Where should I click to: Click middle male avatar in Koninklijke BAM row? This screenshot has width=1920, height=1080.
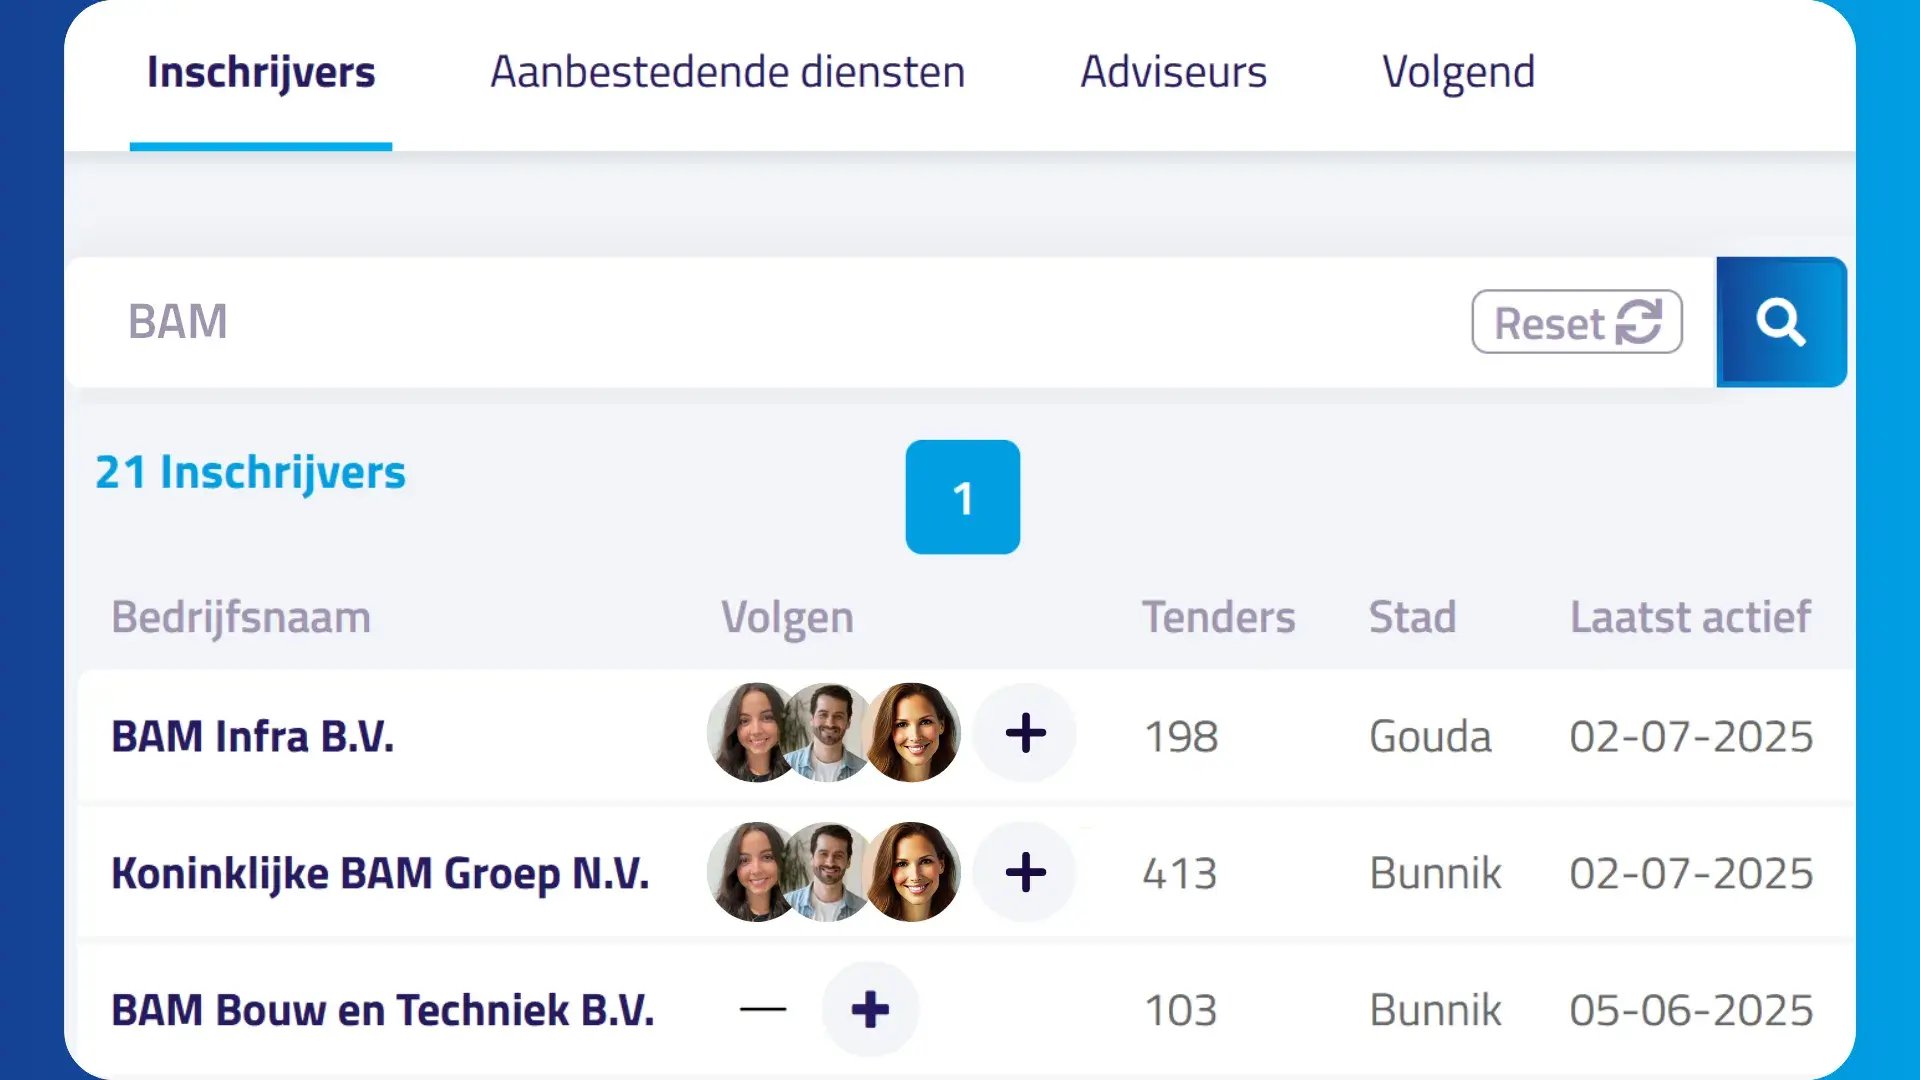828,872
